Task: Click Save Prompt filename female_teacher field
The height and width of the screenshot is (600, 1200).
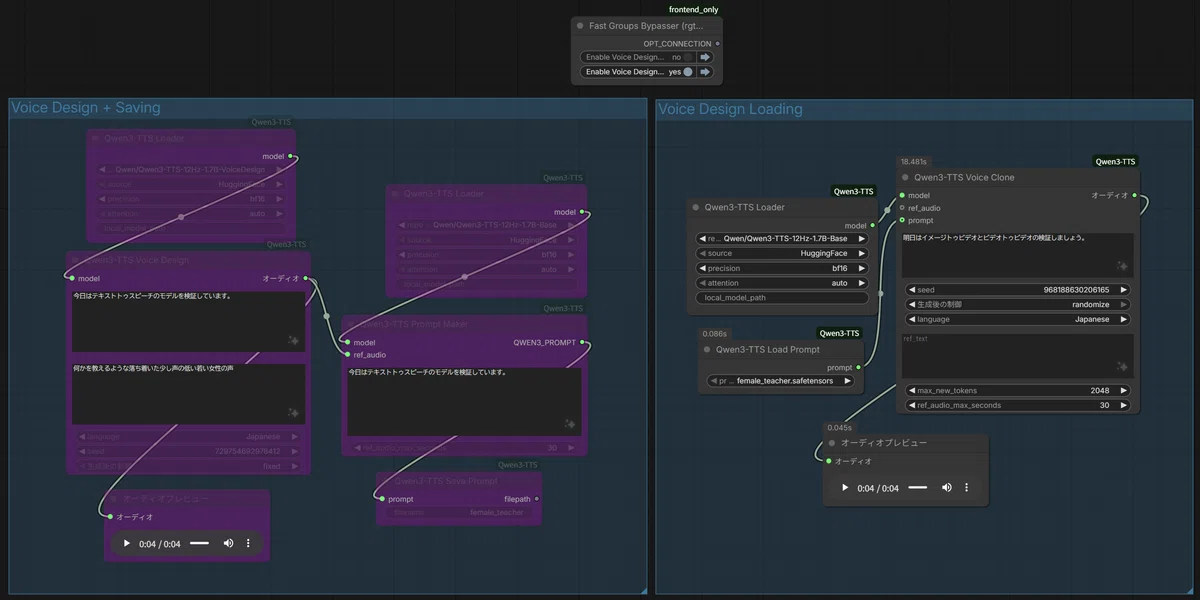Action: pos(461,513)
